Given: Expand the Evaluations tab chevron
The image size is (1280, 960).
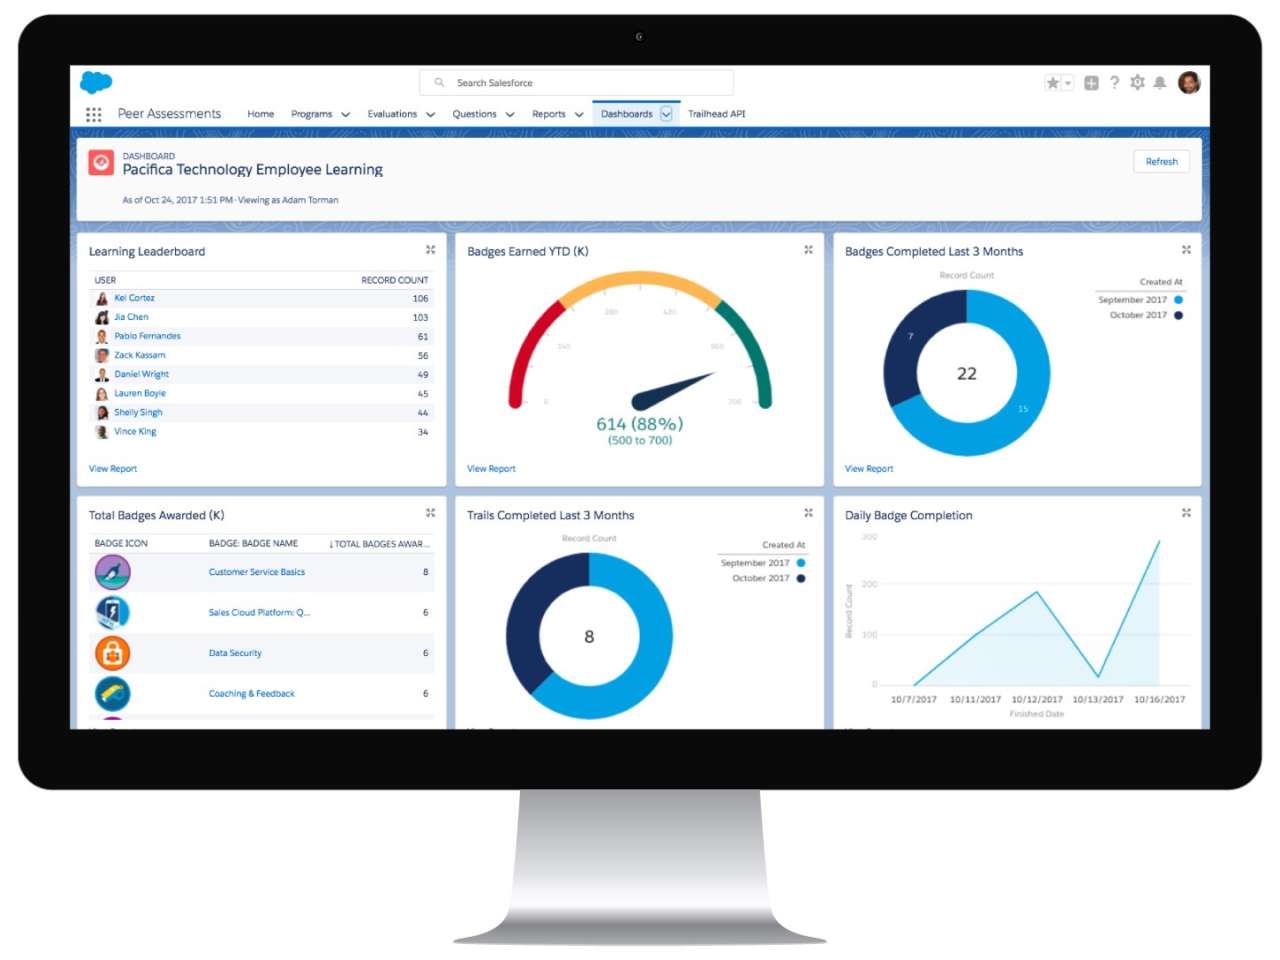Looking at the screenshot, I should pyautogui.click(x=431, y=115).
